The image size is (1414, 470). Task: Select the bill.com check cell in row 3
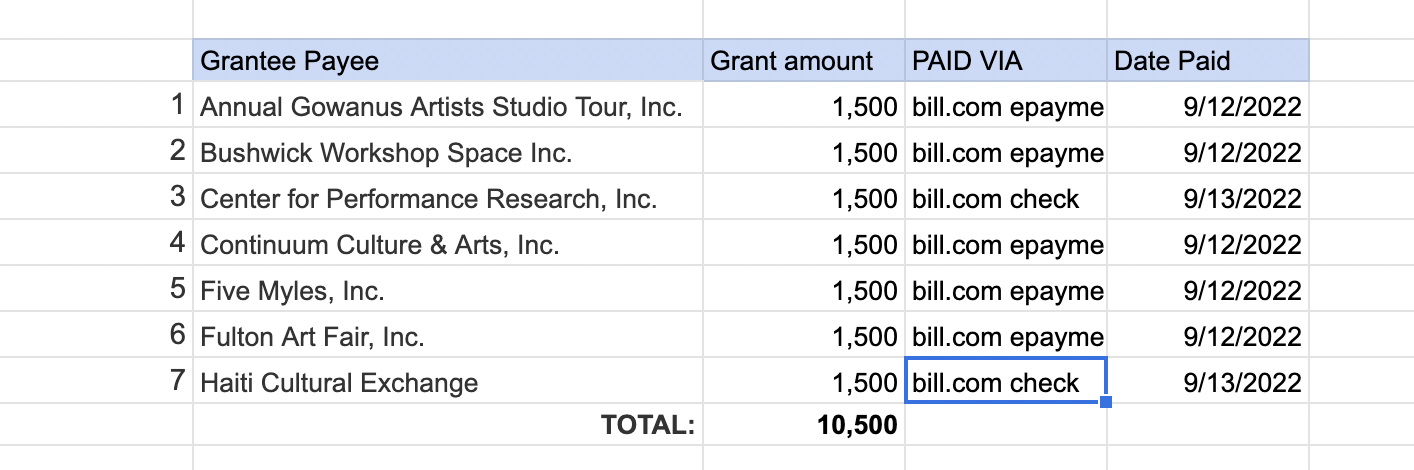pos(1006,199)
